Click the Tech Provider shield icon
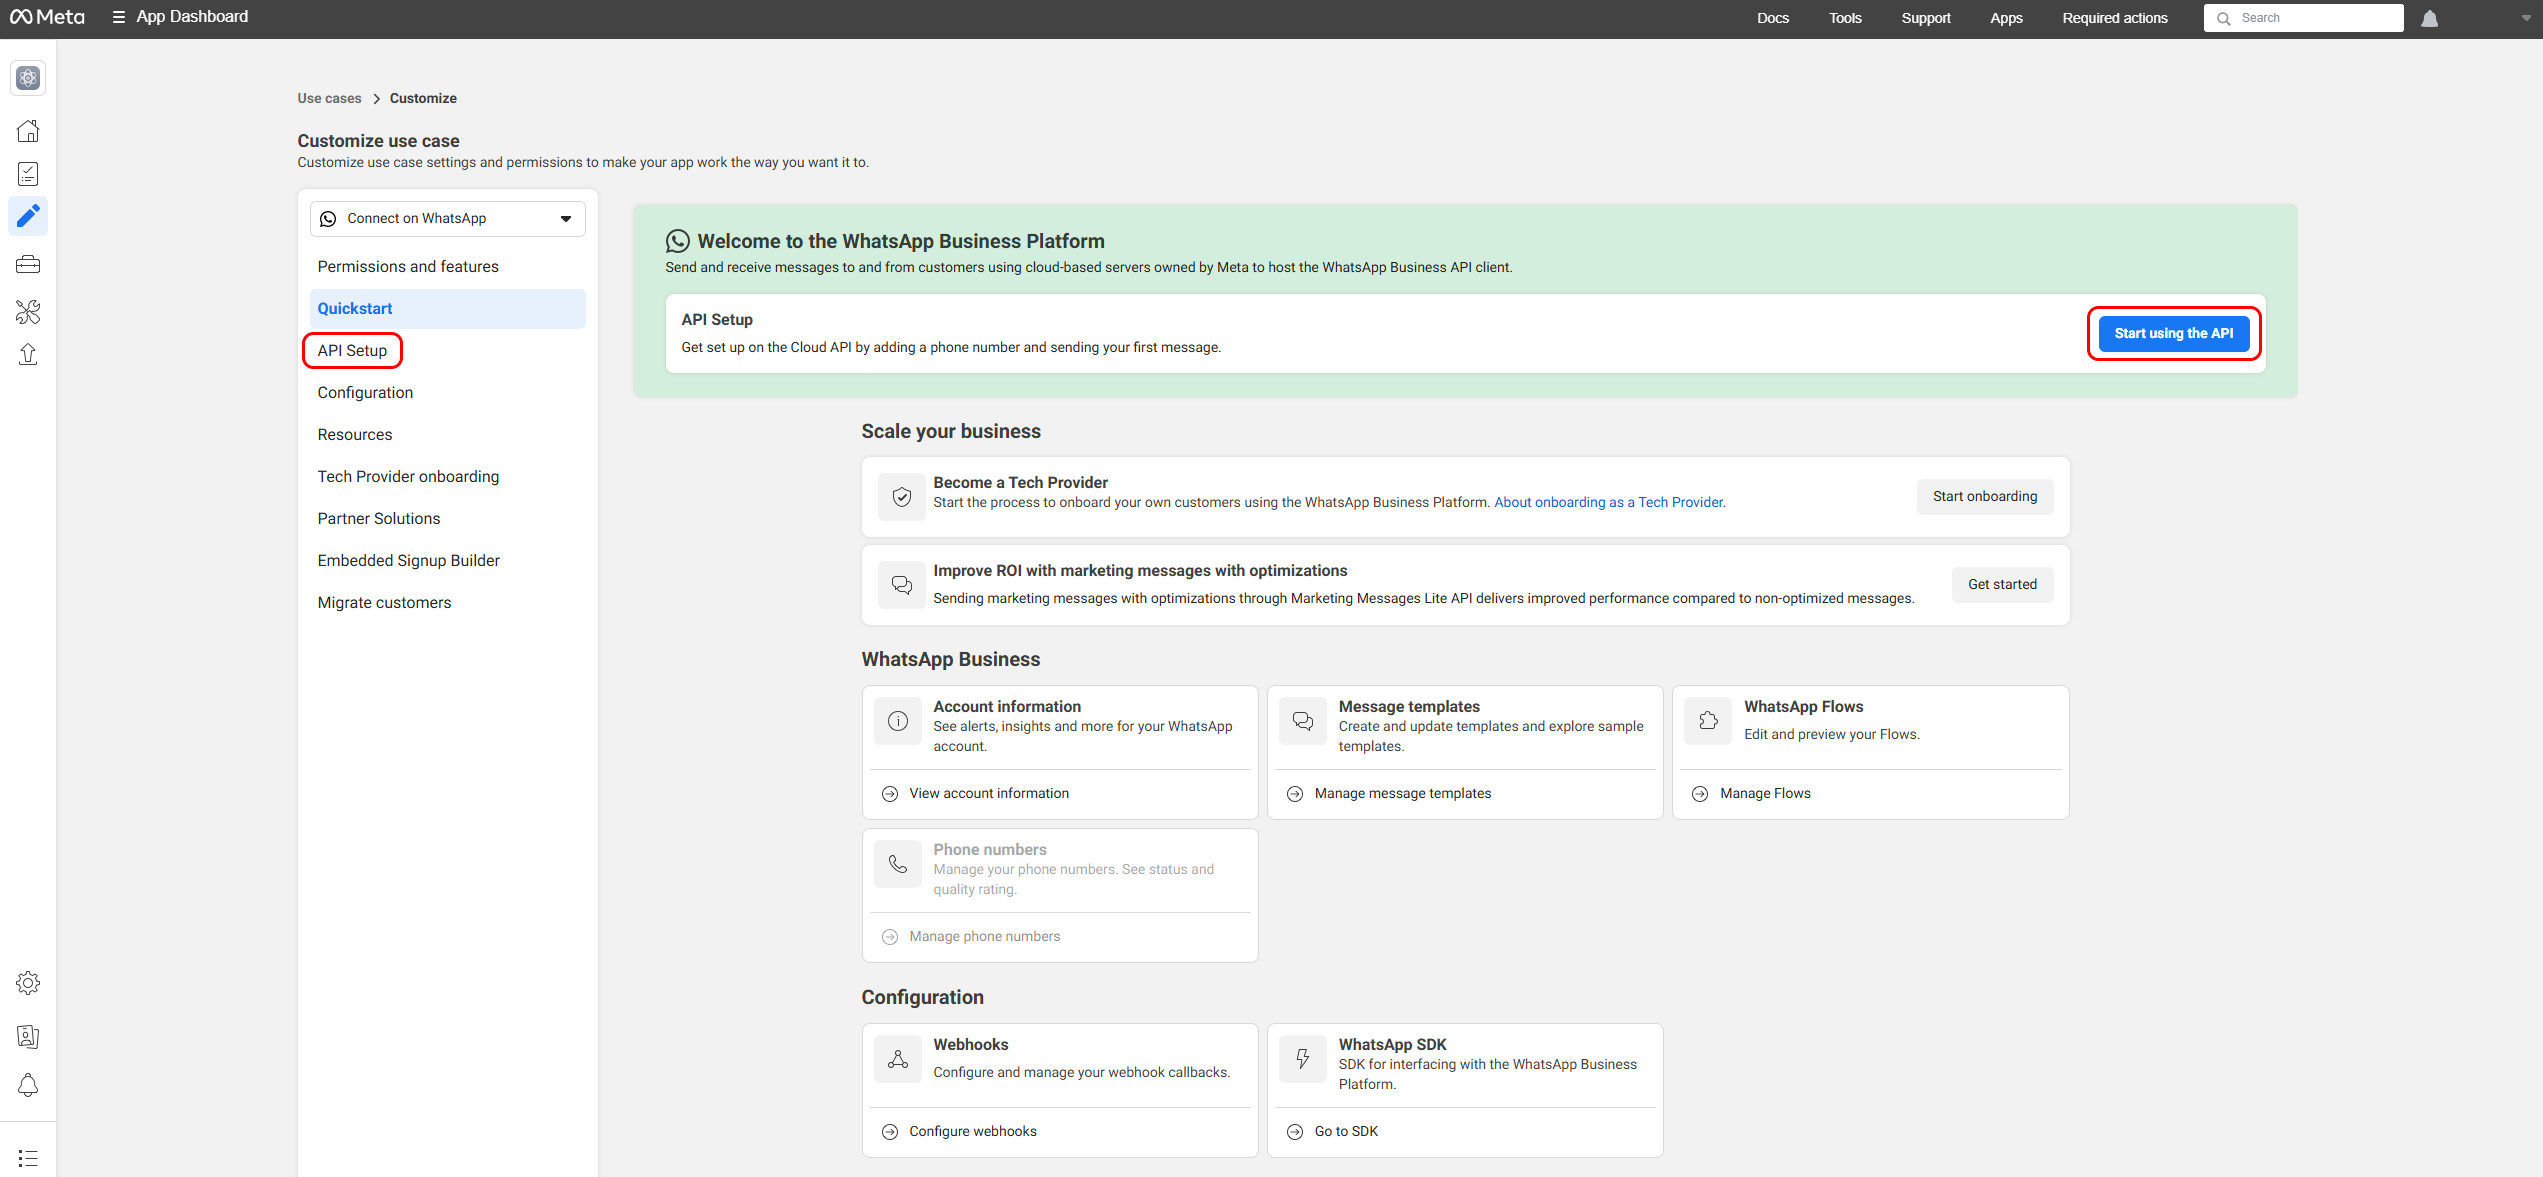Viewport: 2543px width, 1177px height. point(901,497)
